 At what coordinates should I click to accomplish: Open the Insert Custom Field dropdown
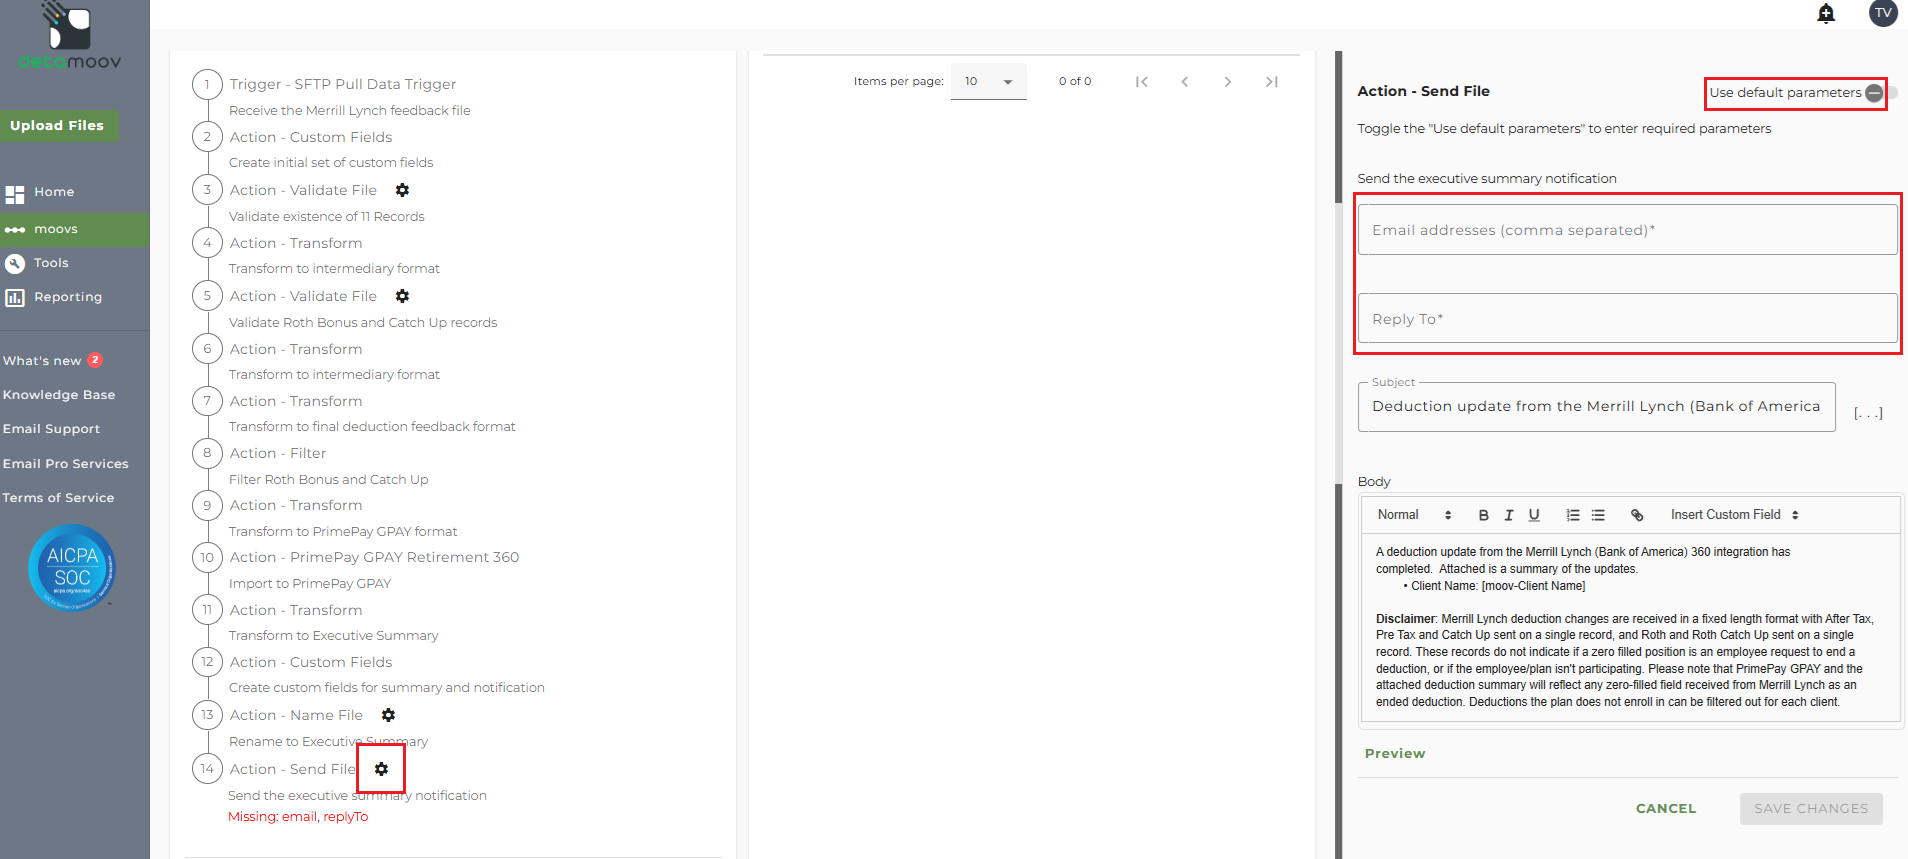click(x=1735, y=515)
